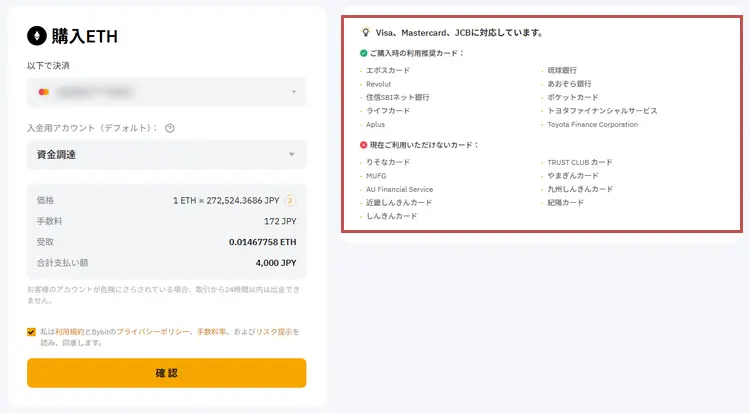Click the received amount 0.01467758 ETH

click(263, 242)
